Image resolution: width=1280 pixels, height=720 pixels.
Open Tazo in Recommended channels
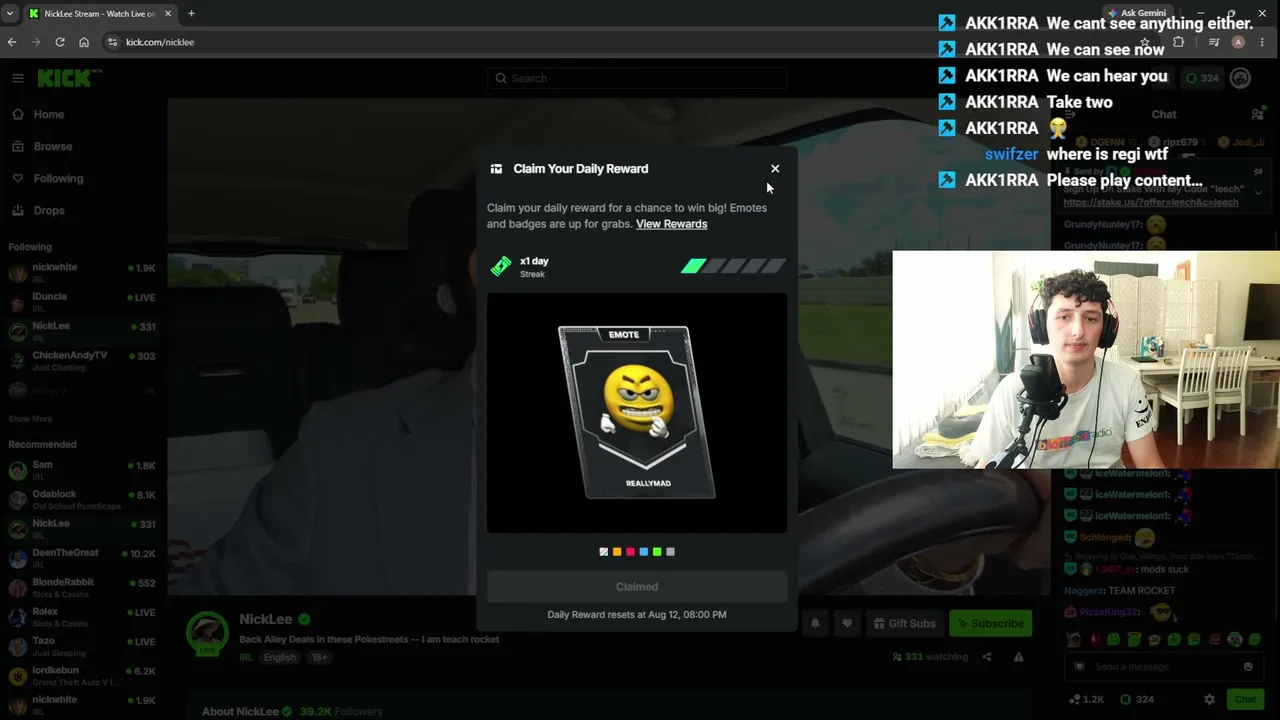point(82,646)
